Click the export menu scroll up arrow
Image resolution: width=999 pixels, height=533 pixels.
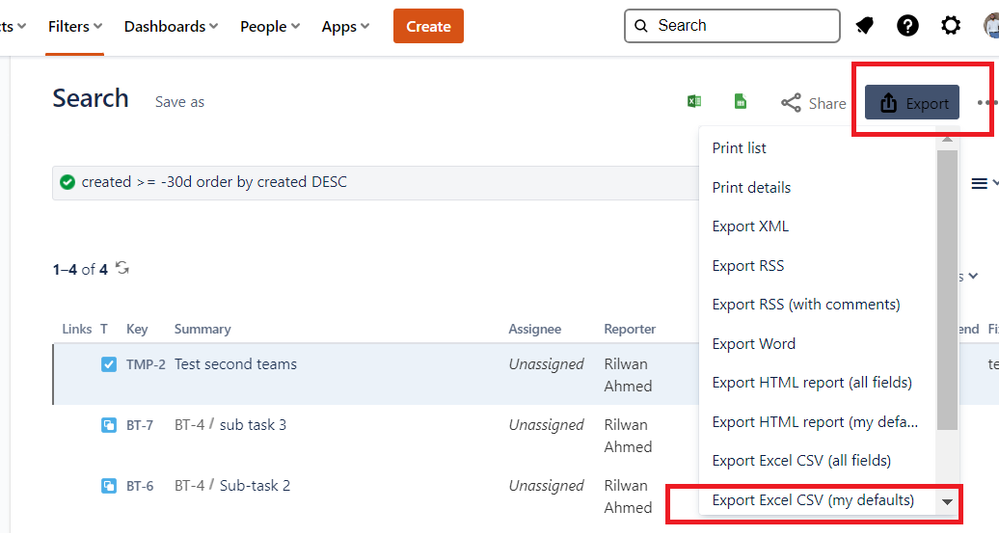947,138
